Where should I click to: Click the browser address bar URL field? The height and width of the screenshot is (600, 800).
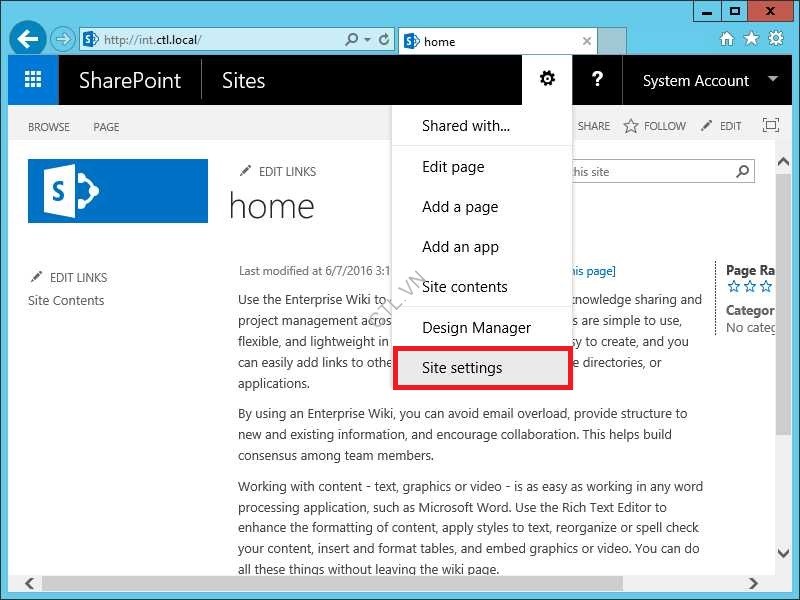(220, 40)
